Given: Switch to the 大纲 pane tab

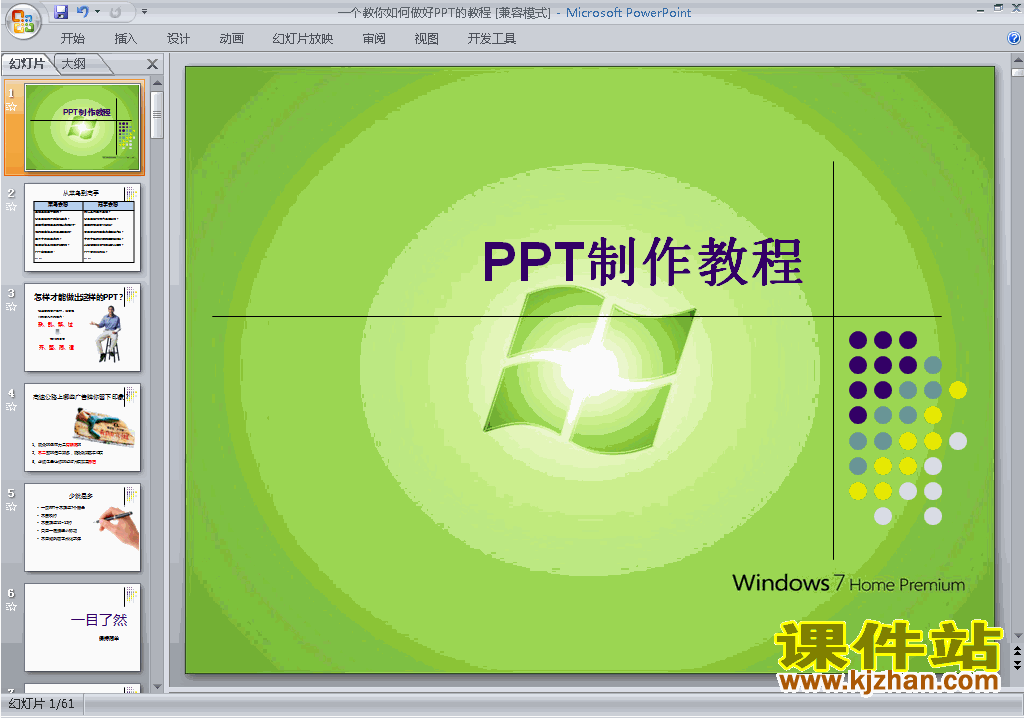Looking at the screenshot, I should pyautogui.click(x=74, y=63).
